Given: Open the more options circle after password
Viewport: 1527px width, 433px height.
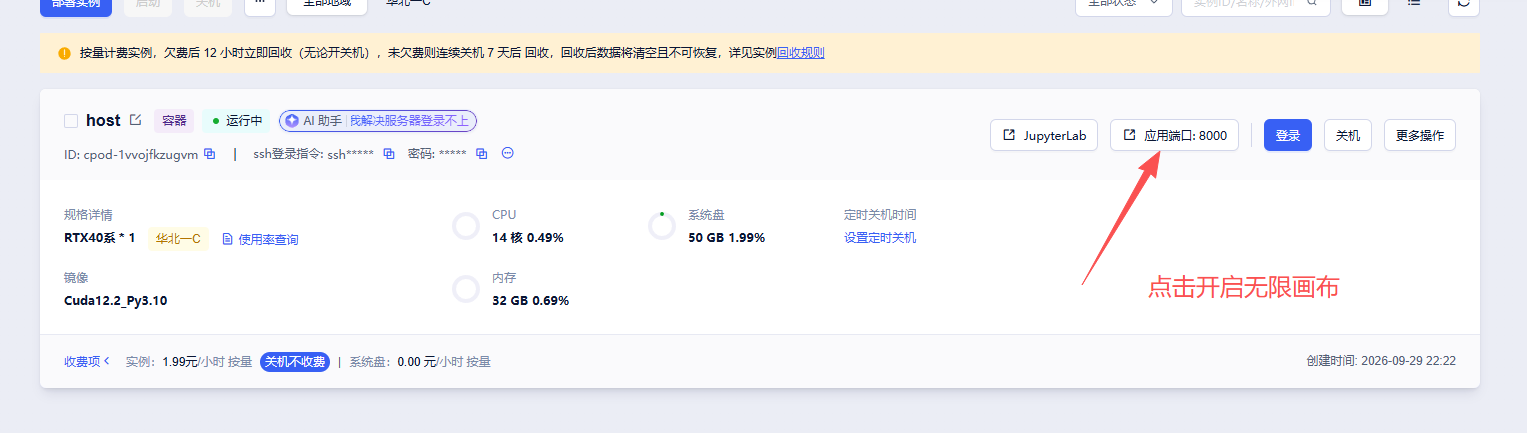Looking at the screenshot, I should (507, 154).
